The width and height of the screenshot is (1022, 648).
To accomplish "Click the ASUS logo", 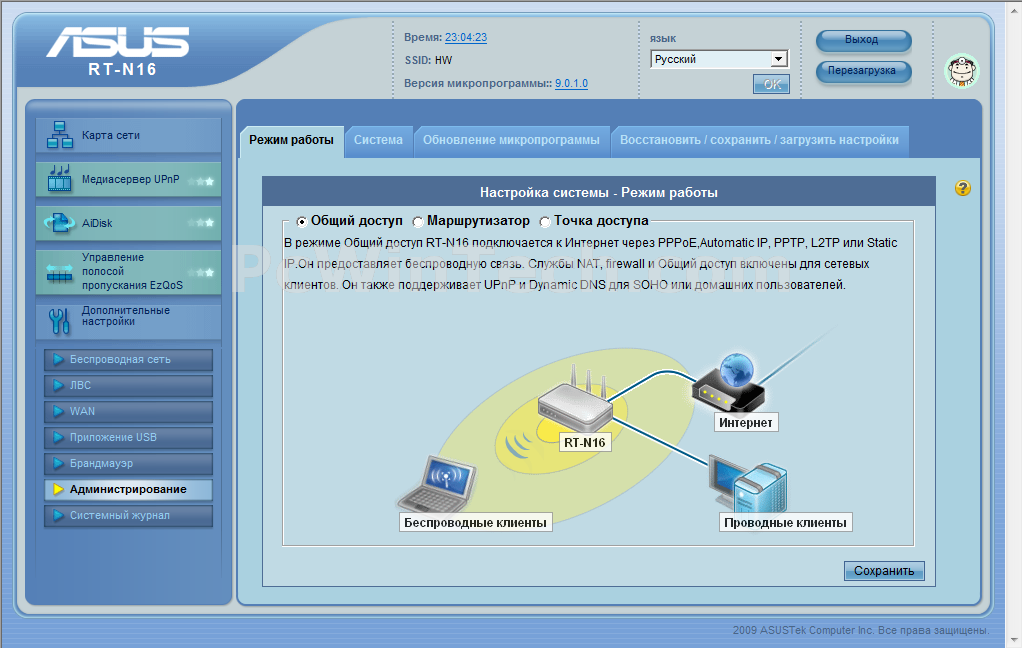I will 118,42.
